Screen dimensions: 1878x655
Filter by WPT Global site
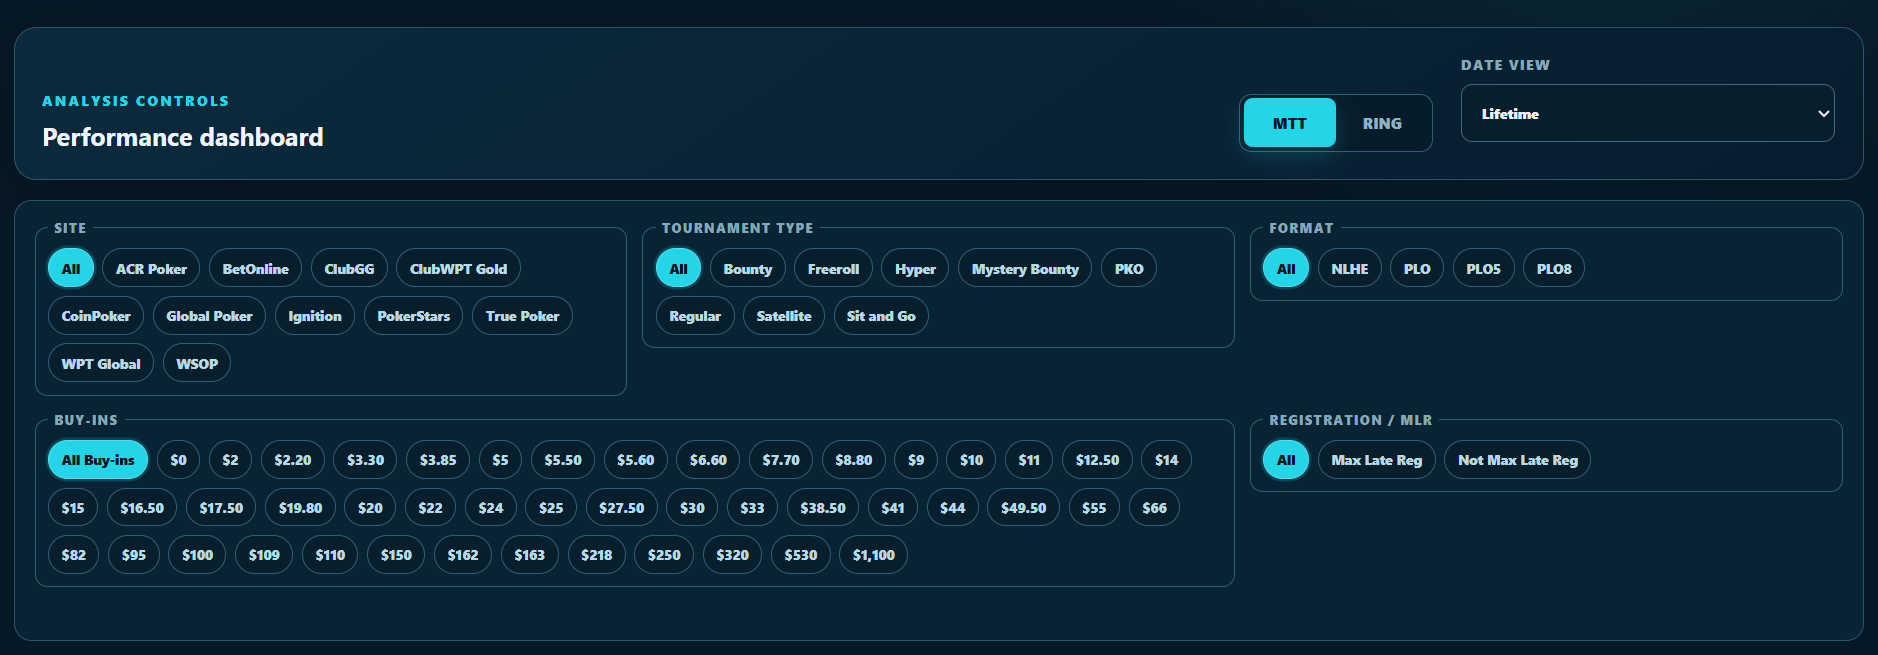click(x=101, y=363)
